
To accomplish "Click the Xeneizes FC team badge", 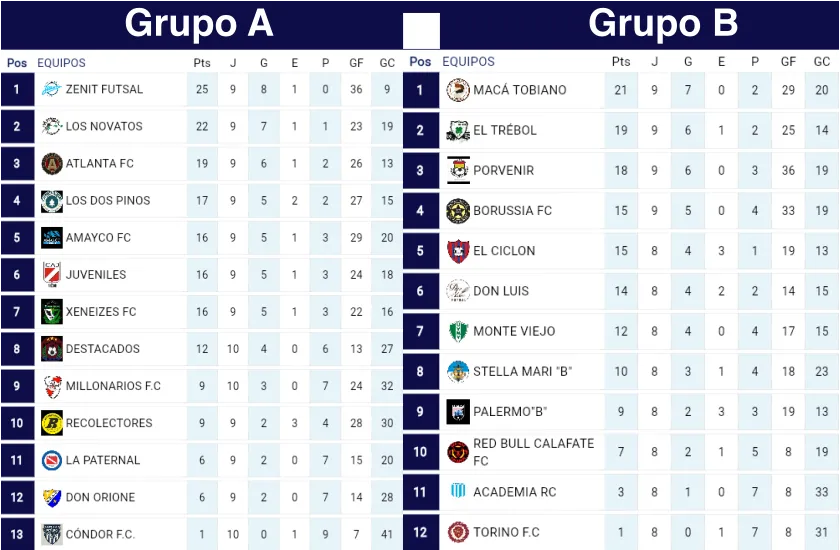I will point(51,311).
